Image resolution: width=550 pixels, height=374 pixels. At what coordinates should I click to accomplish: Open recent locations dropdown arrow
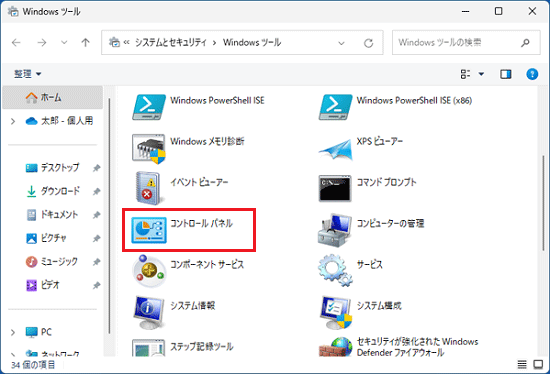pos(64,43)
